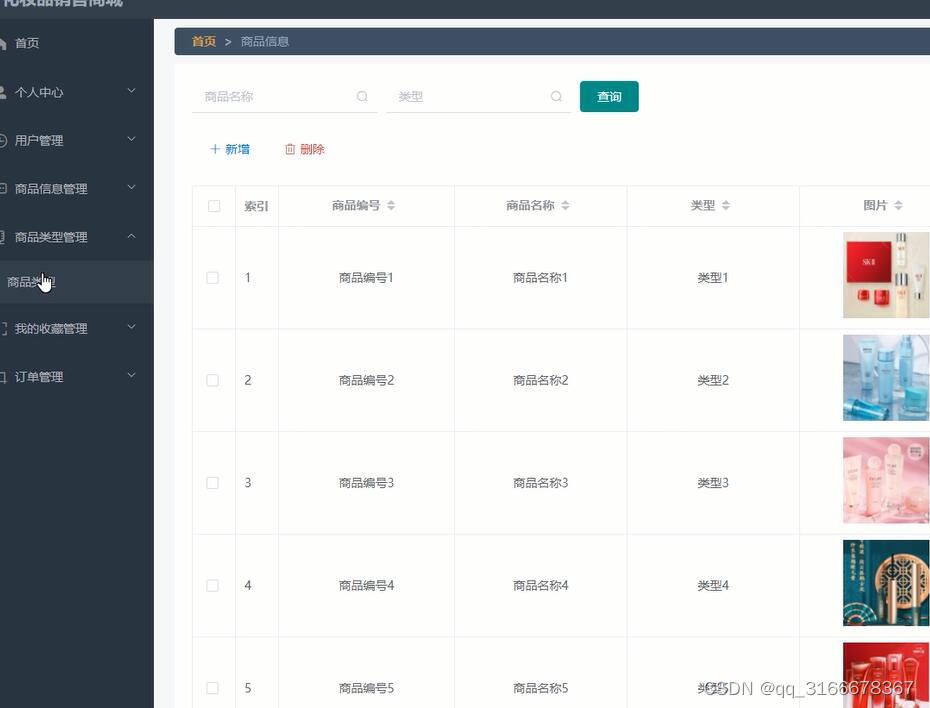Click the sort arrows beside 类型 header
930x708 pixels.
tap(726, 205)
